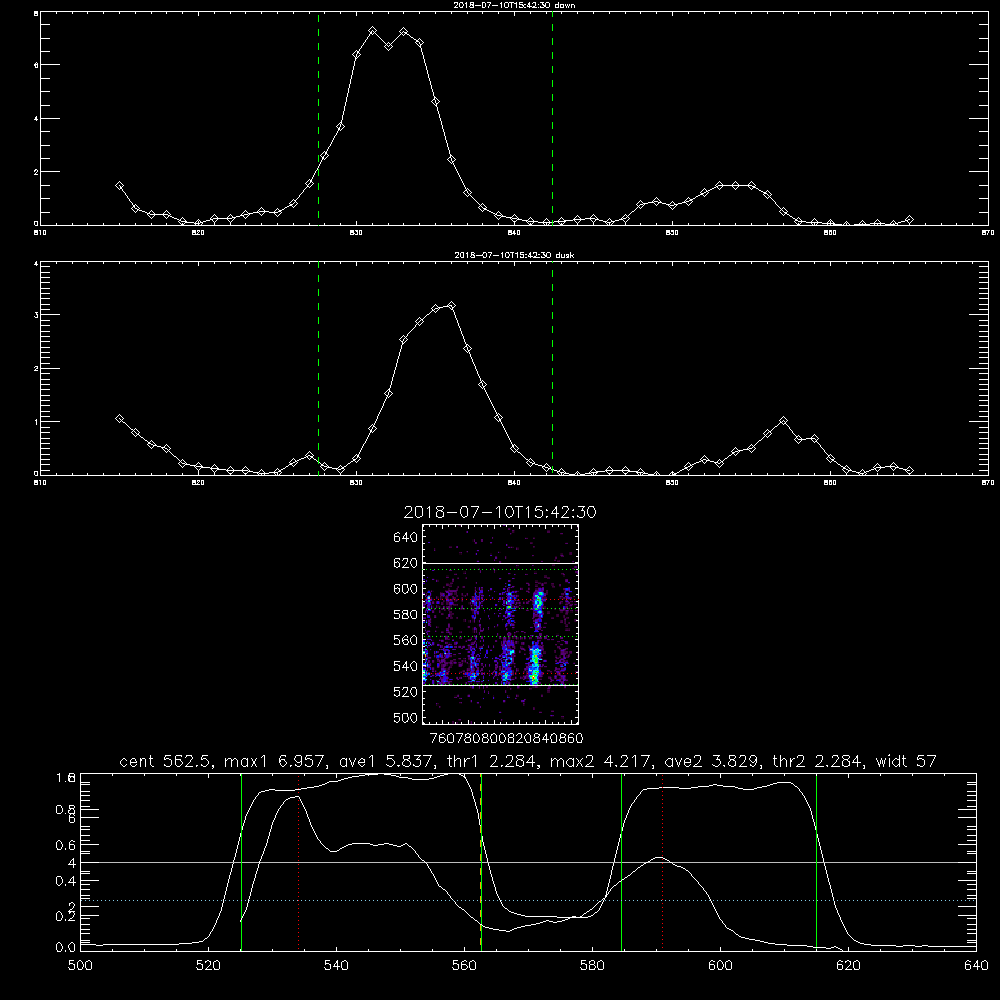The width and height of the screenshot is (1000, 1000).
Task: Click the colored spectral image panel
Action: [500, 624]
